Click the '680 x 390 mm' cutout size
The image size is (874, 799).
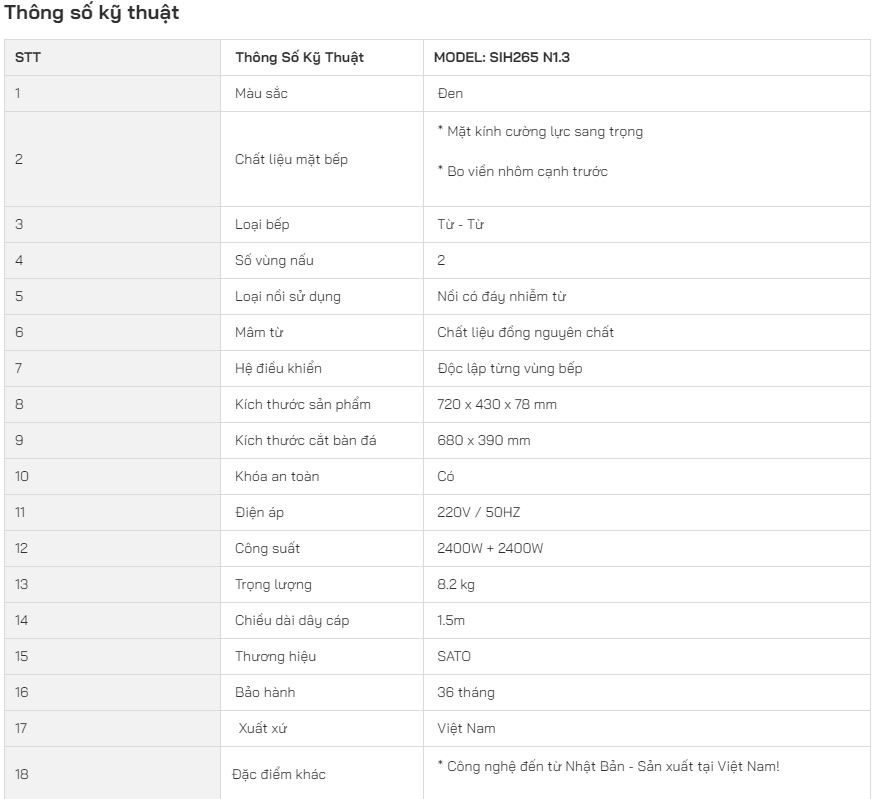click(x=484, y=440)
